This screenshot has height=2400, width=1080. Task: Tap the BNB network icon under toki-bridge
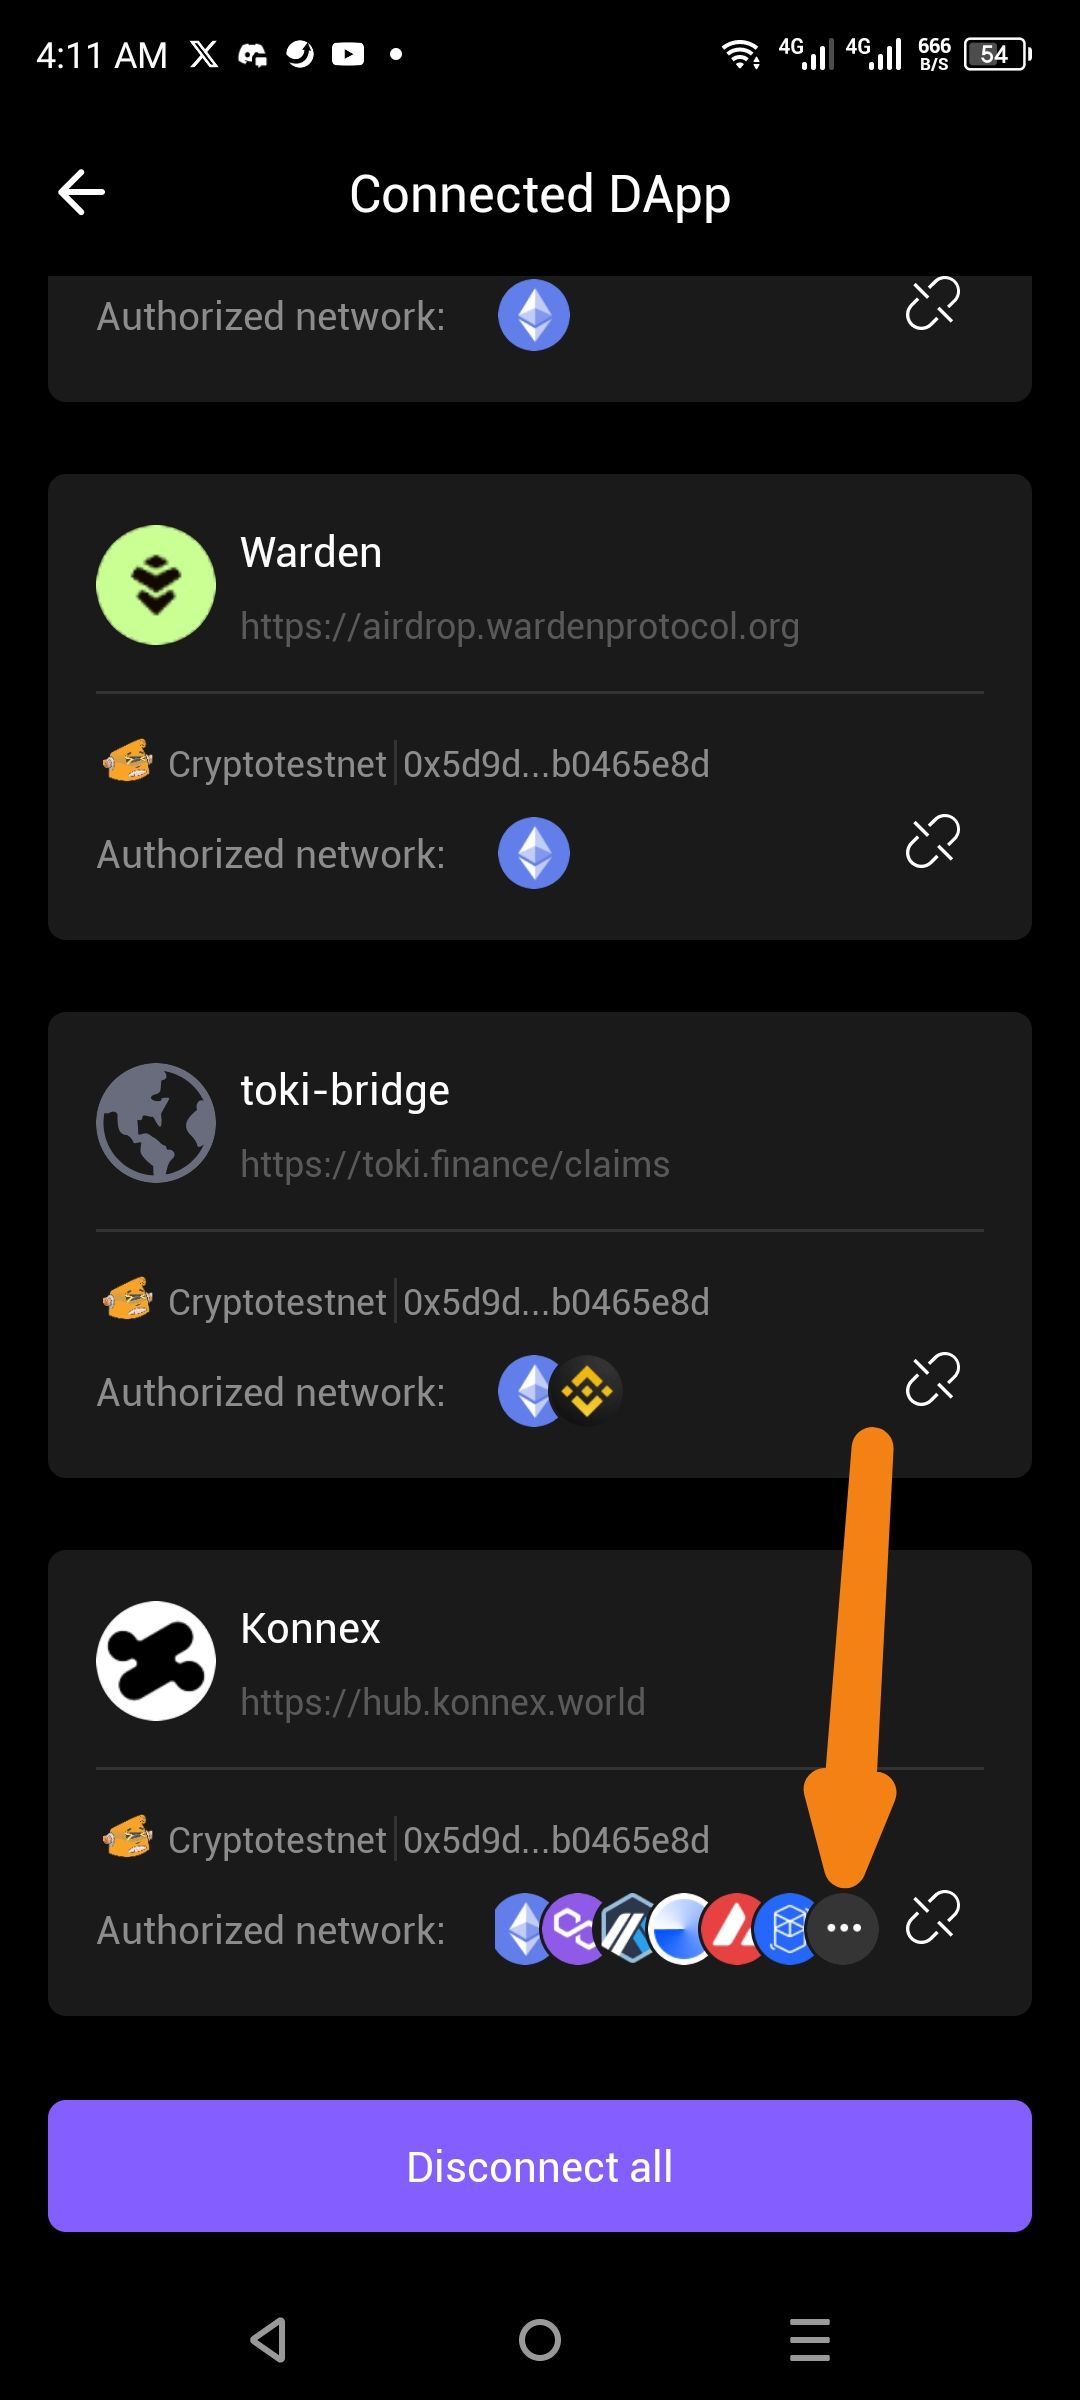(587, 1390)
